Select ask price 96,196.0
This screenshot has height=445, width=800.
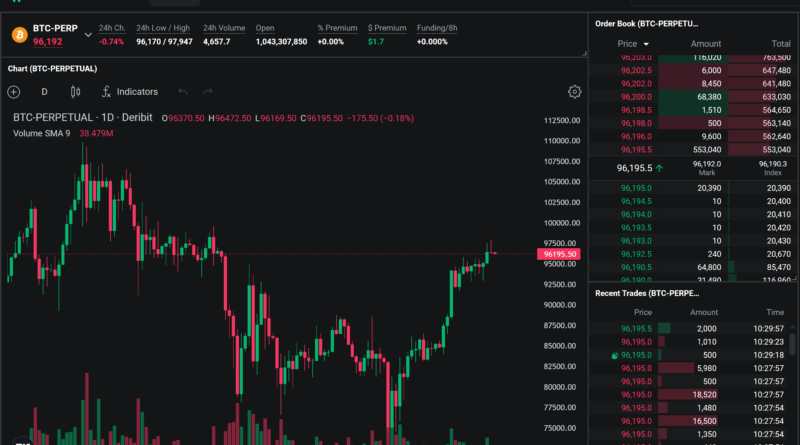[x=636, y=137]
